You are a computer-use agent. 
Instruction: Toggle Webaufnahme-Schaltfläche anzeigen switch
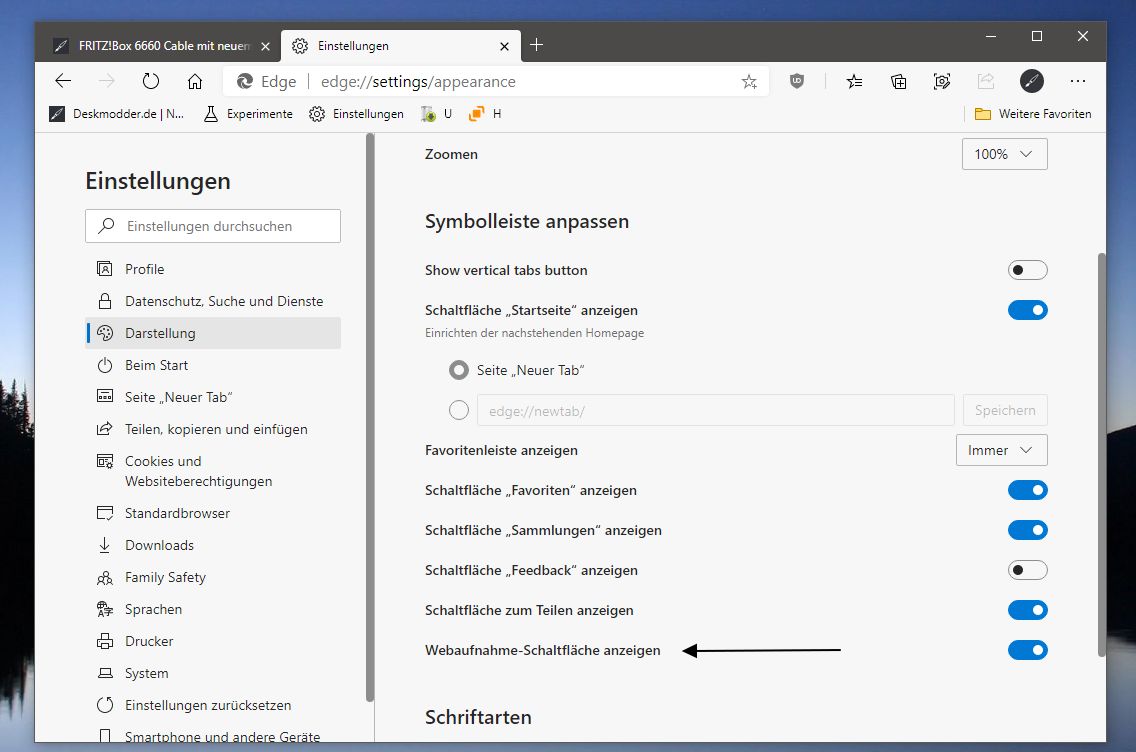tap(1027, 650)
